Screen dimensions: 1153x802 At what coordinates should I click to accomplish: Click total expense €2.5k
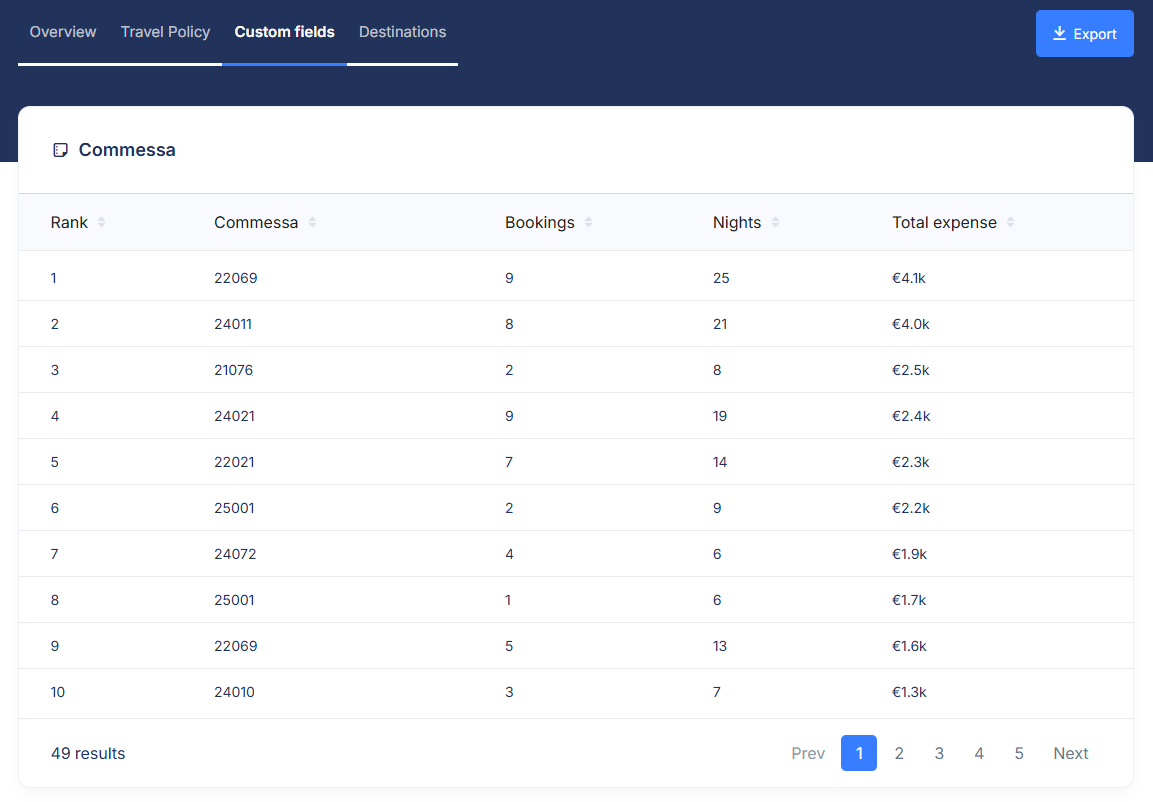[x=911, y=370]
